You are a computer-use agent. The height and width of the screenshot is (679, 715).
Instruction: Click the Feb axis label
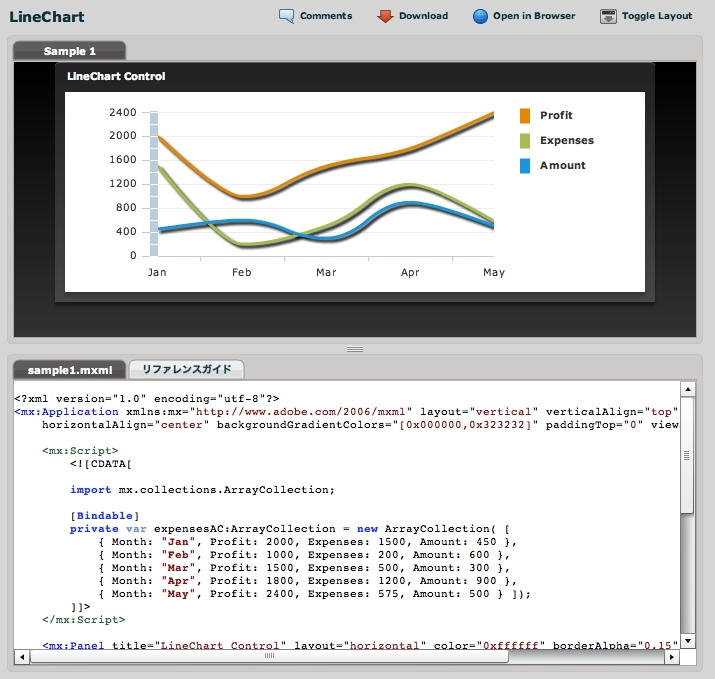(242, 272)
